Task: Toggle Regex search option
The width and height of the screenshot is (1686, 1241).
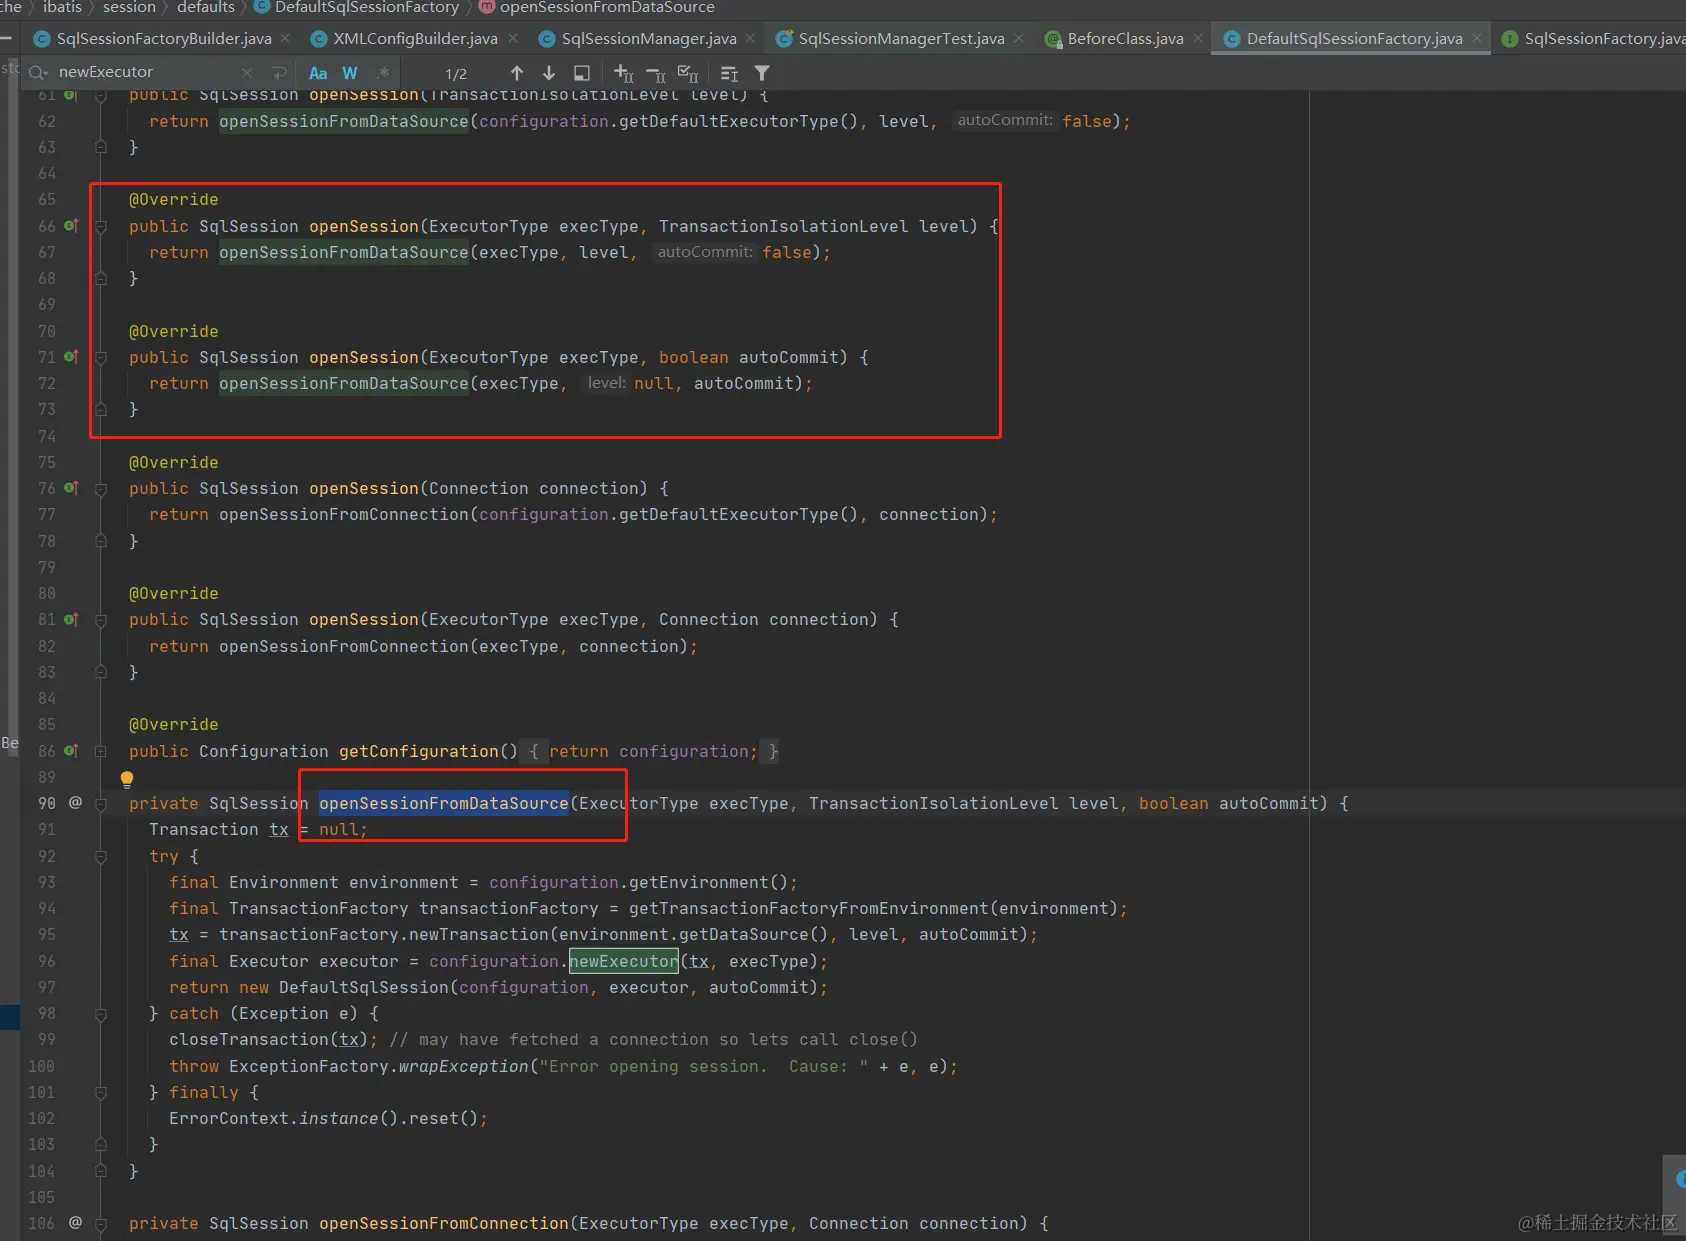Action: (383, 73)
